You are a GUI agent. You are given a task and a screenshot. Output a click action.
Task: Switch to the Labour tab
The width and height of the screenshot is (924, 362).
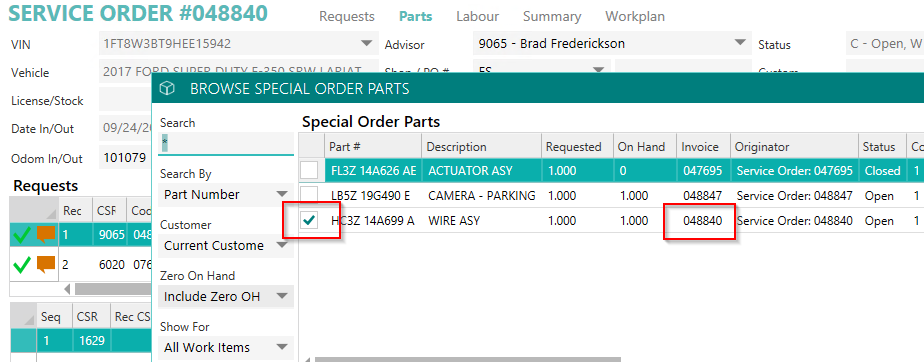pos(477,17)
